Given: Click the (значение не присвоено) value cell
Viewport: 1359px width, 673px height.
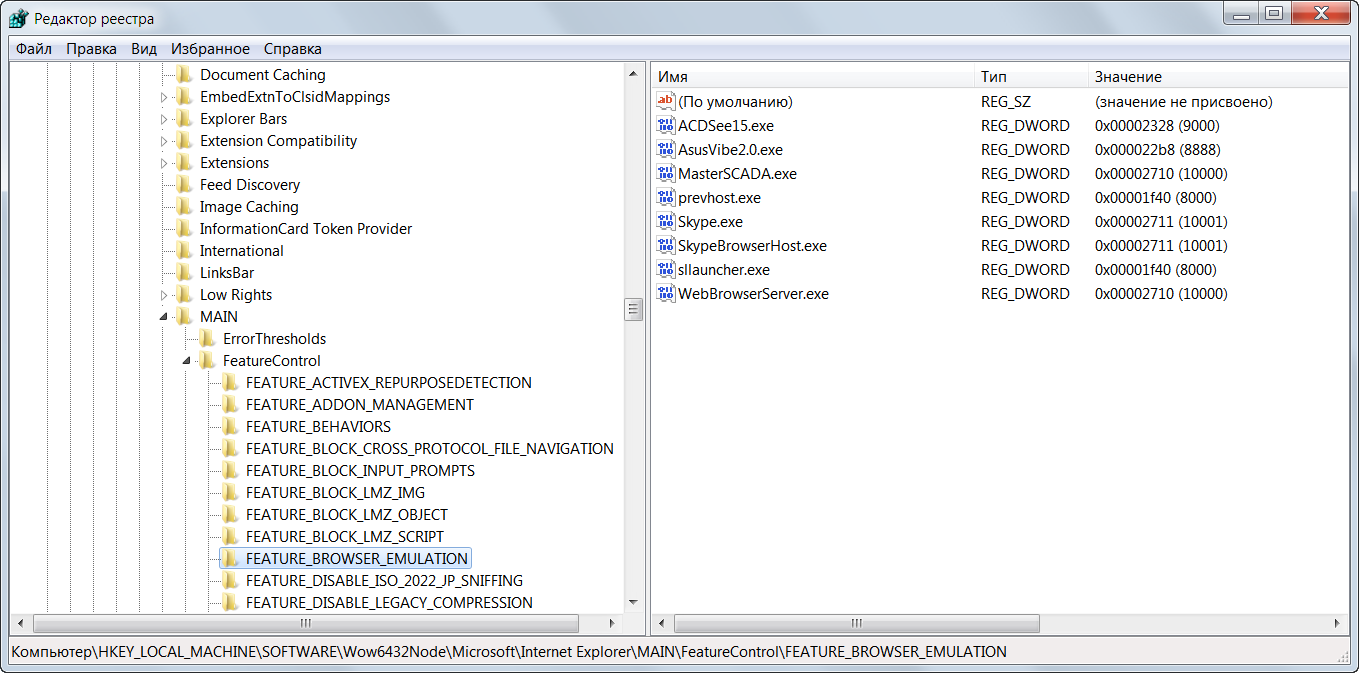Looking at the screenshot, I should pos(1184,101).
